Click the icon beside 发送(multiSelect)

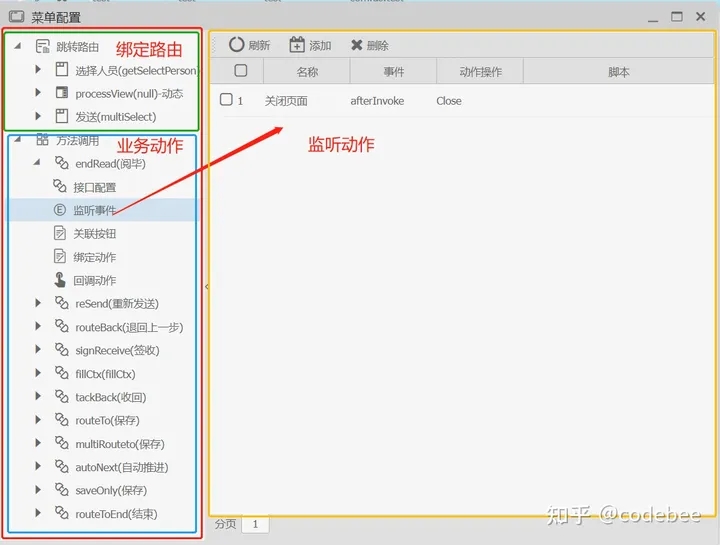[x=62, y=116]
